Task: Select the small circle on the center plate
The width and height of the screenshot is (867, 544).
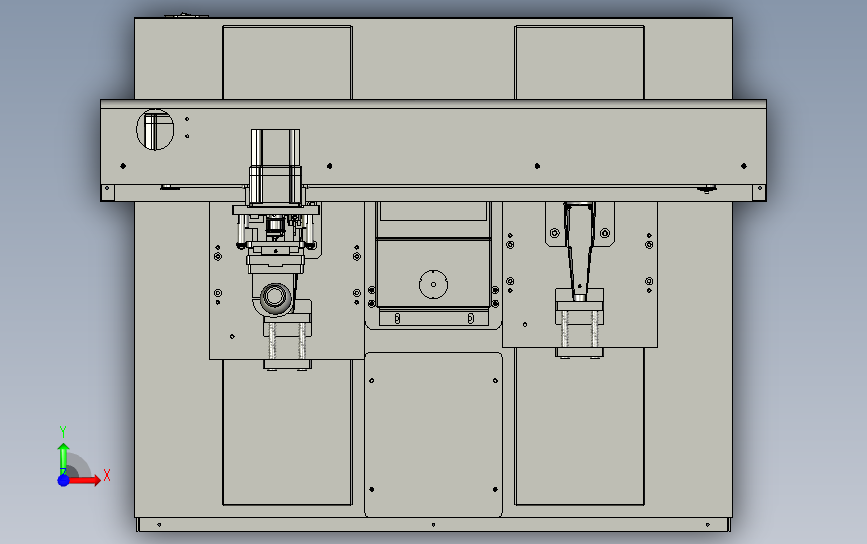Action: (433, 284)
